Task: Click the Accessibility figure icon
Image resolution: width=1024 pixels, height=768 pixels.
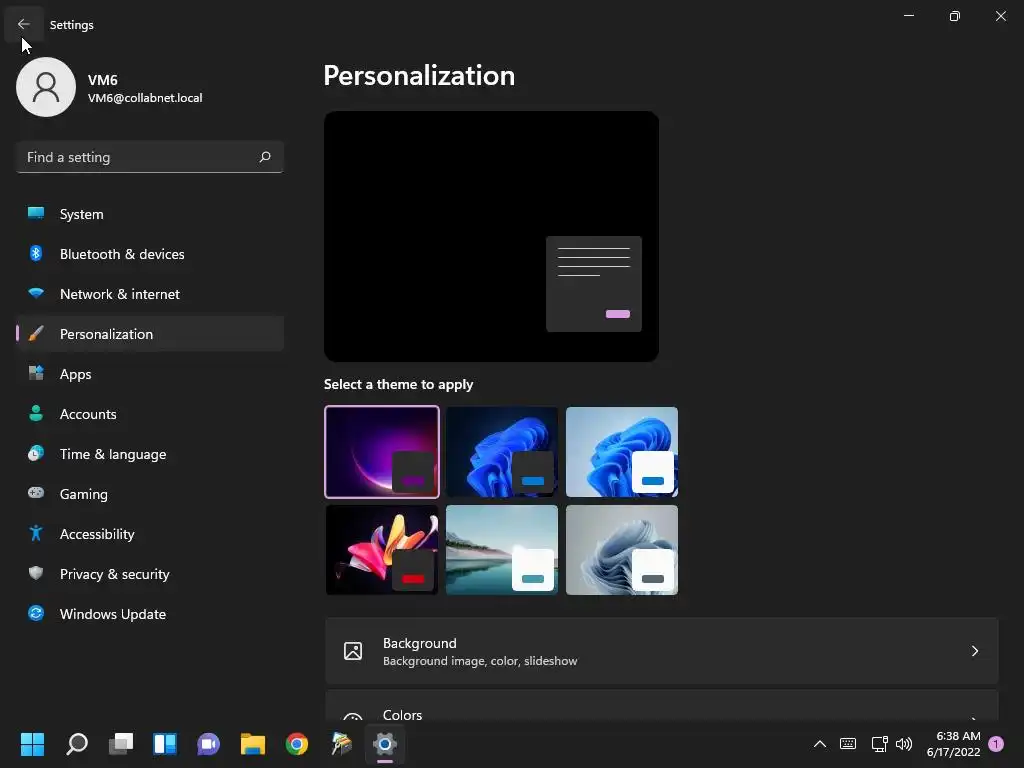Action: [x=36, y=533]
